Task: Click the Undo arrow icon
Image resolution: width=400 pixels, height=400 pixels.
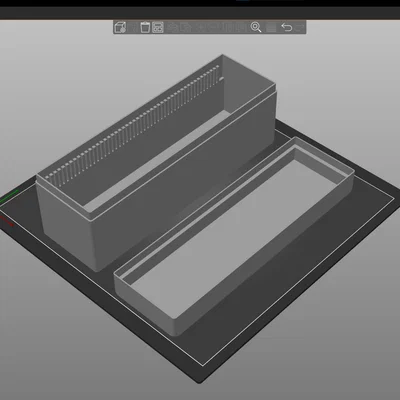Action: coord(287,27)
